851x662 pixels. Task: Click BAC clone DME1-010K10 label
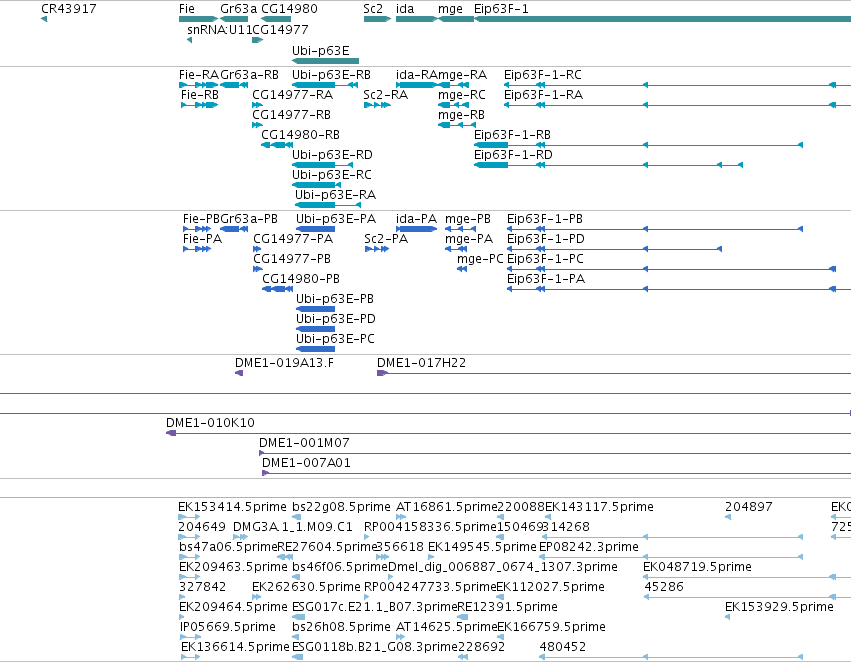[210, 423]
